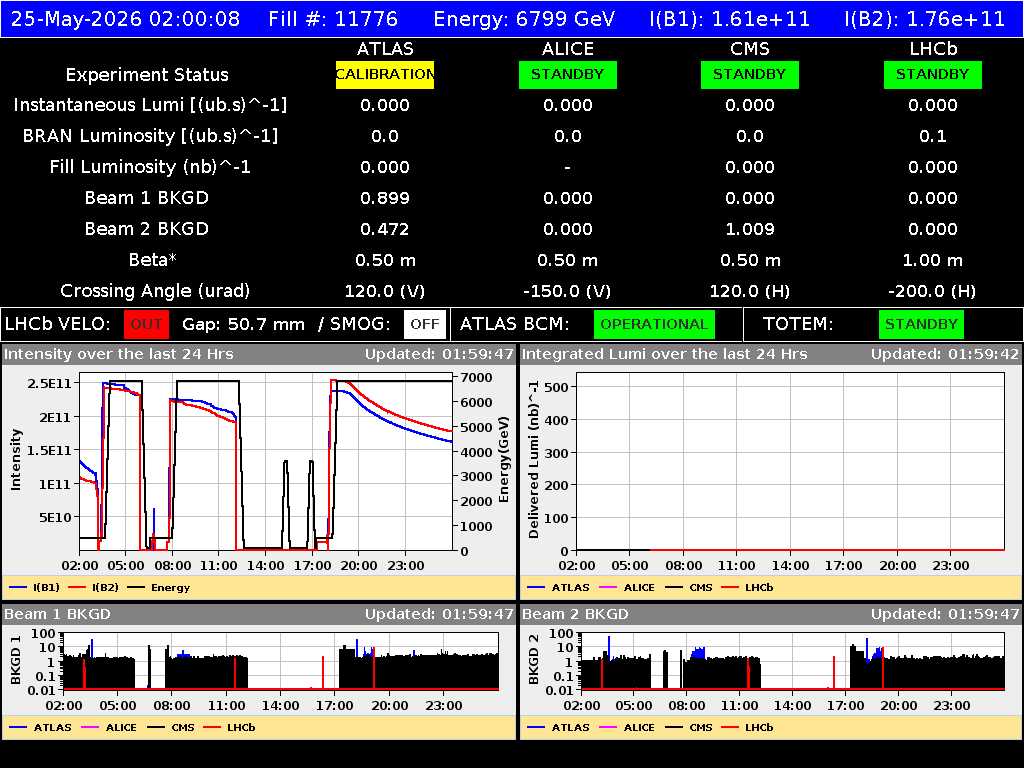1024x768 pixels.
Task: Click ATLAS Beam 1 BKGD value 0.899
Action: pos(385,198)
